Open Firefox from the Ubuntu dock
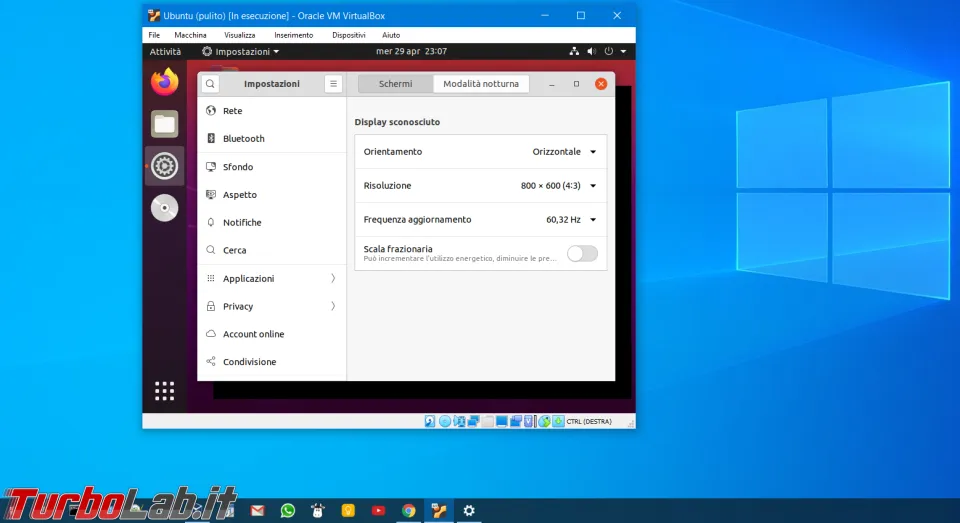 165,82
